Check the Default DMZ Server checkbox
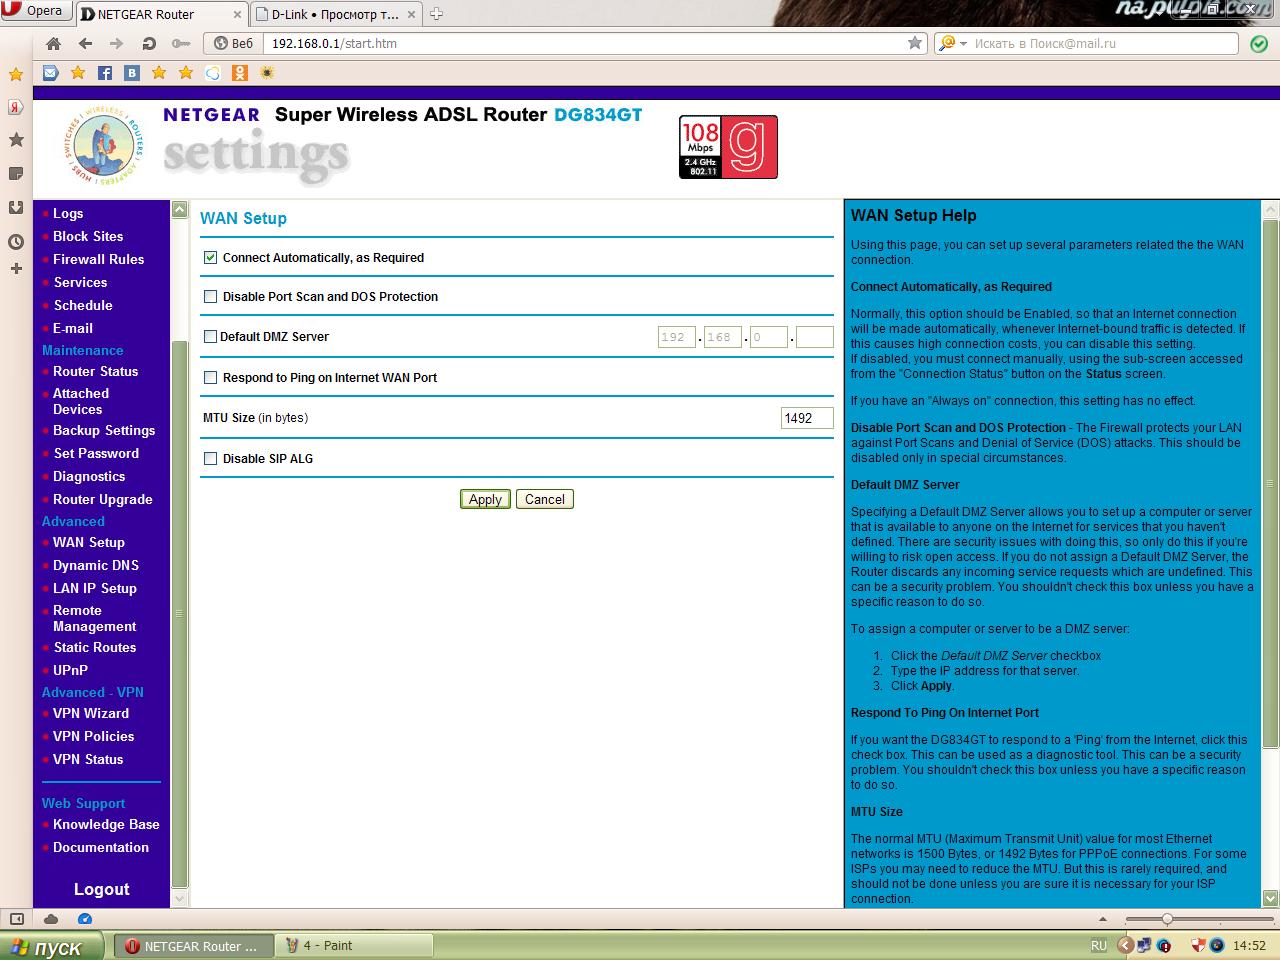Screen dimensions: 1280x960 click(210, 336)
